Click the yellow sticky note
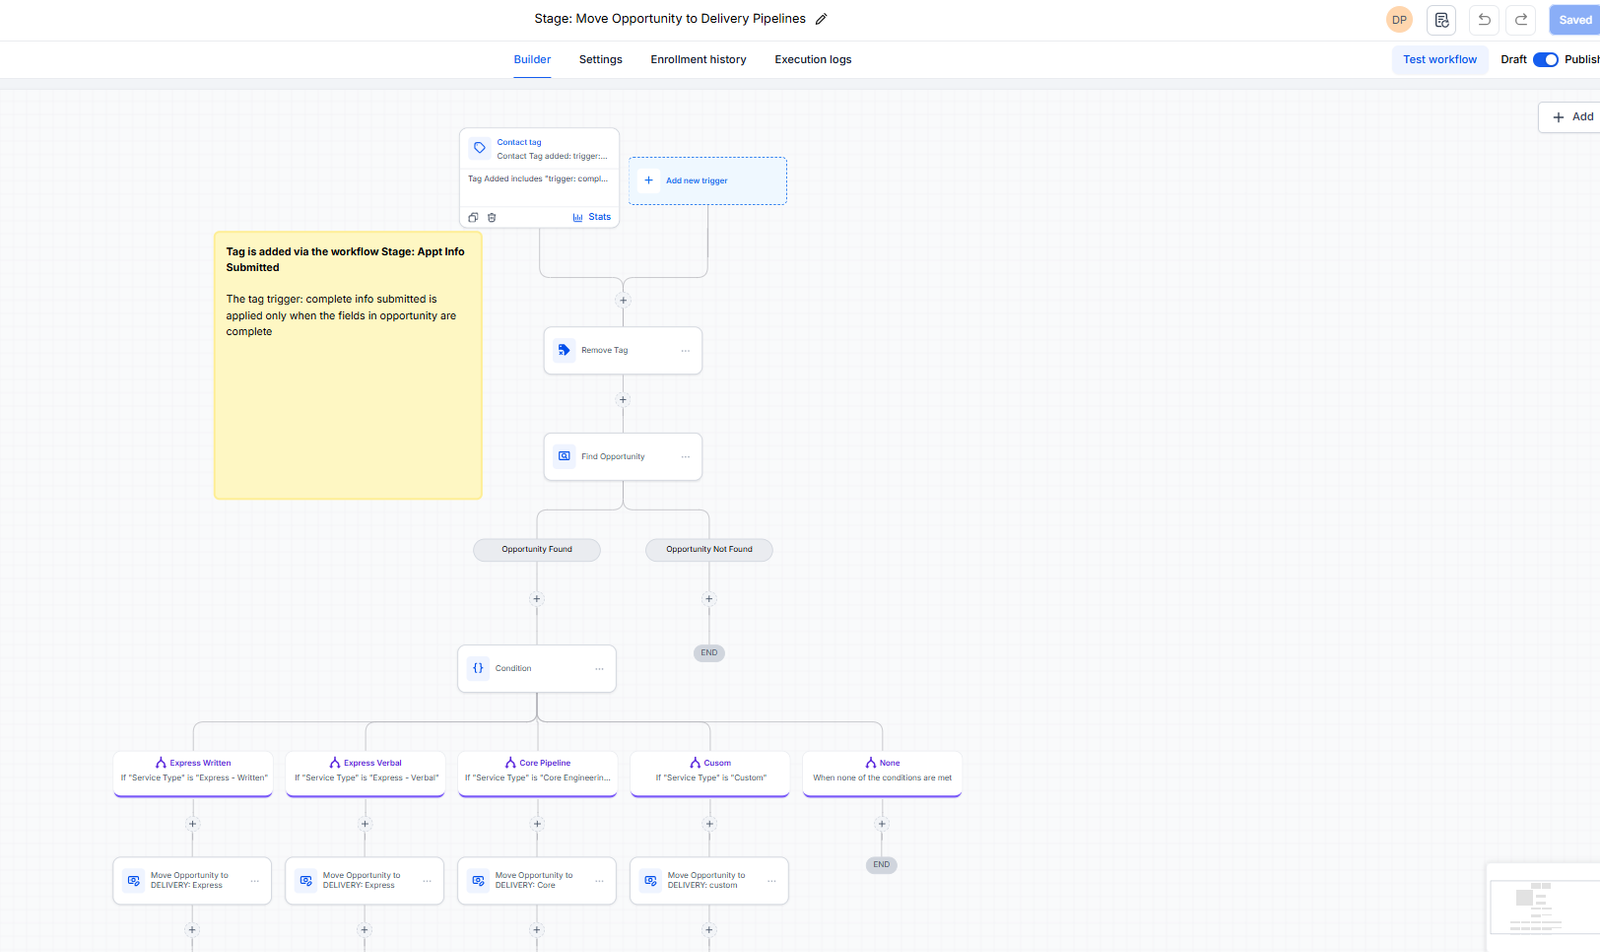Screen dimensions: 1600x952 point(348,365)
